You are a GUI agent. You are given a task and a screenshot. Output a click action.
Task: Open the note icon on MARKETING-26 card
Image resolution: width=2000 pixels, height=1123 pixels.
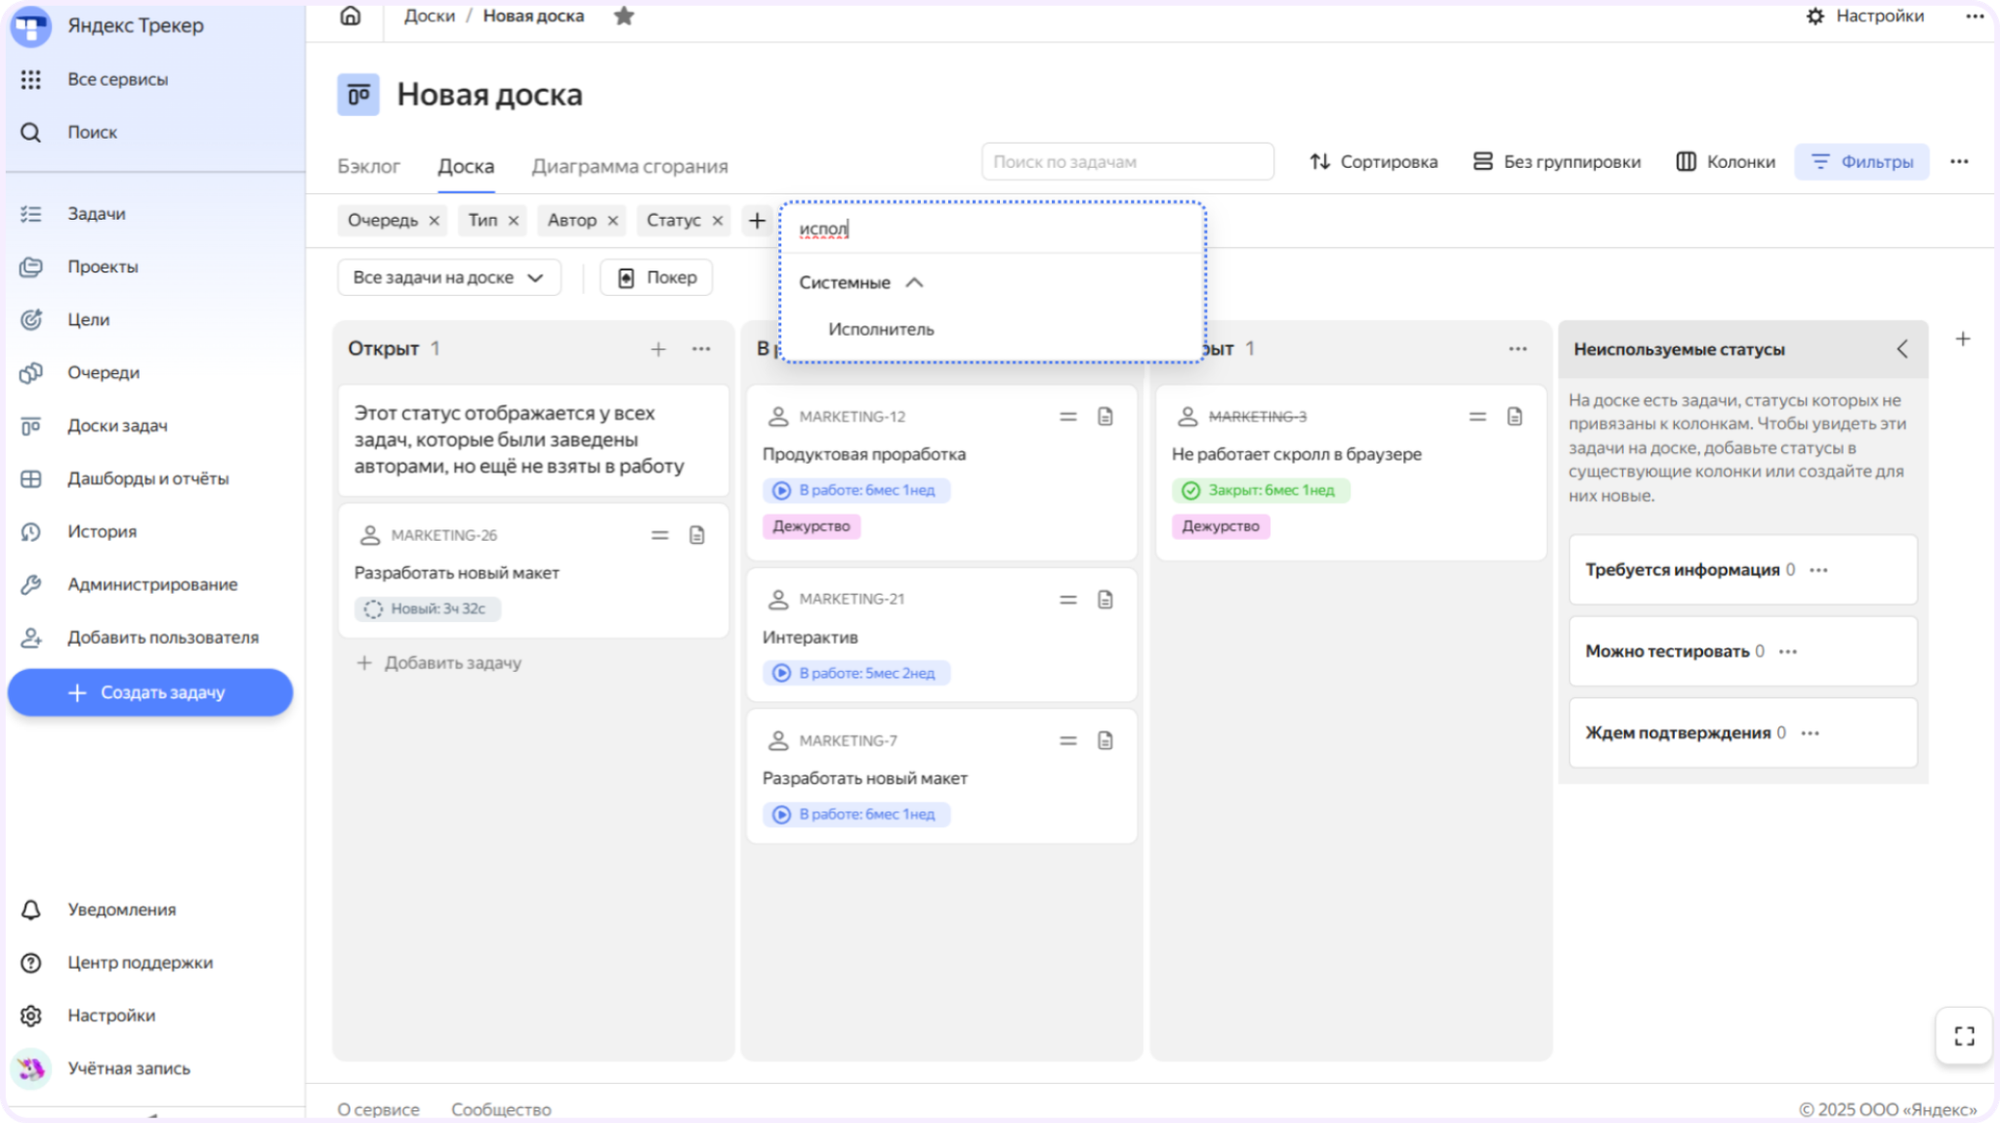[x=697, y=535]
